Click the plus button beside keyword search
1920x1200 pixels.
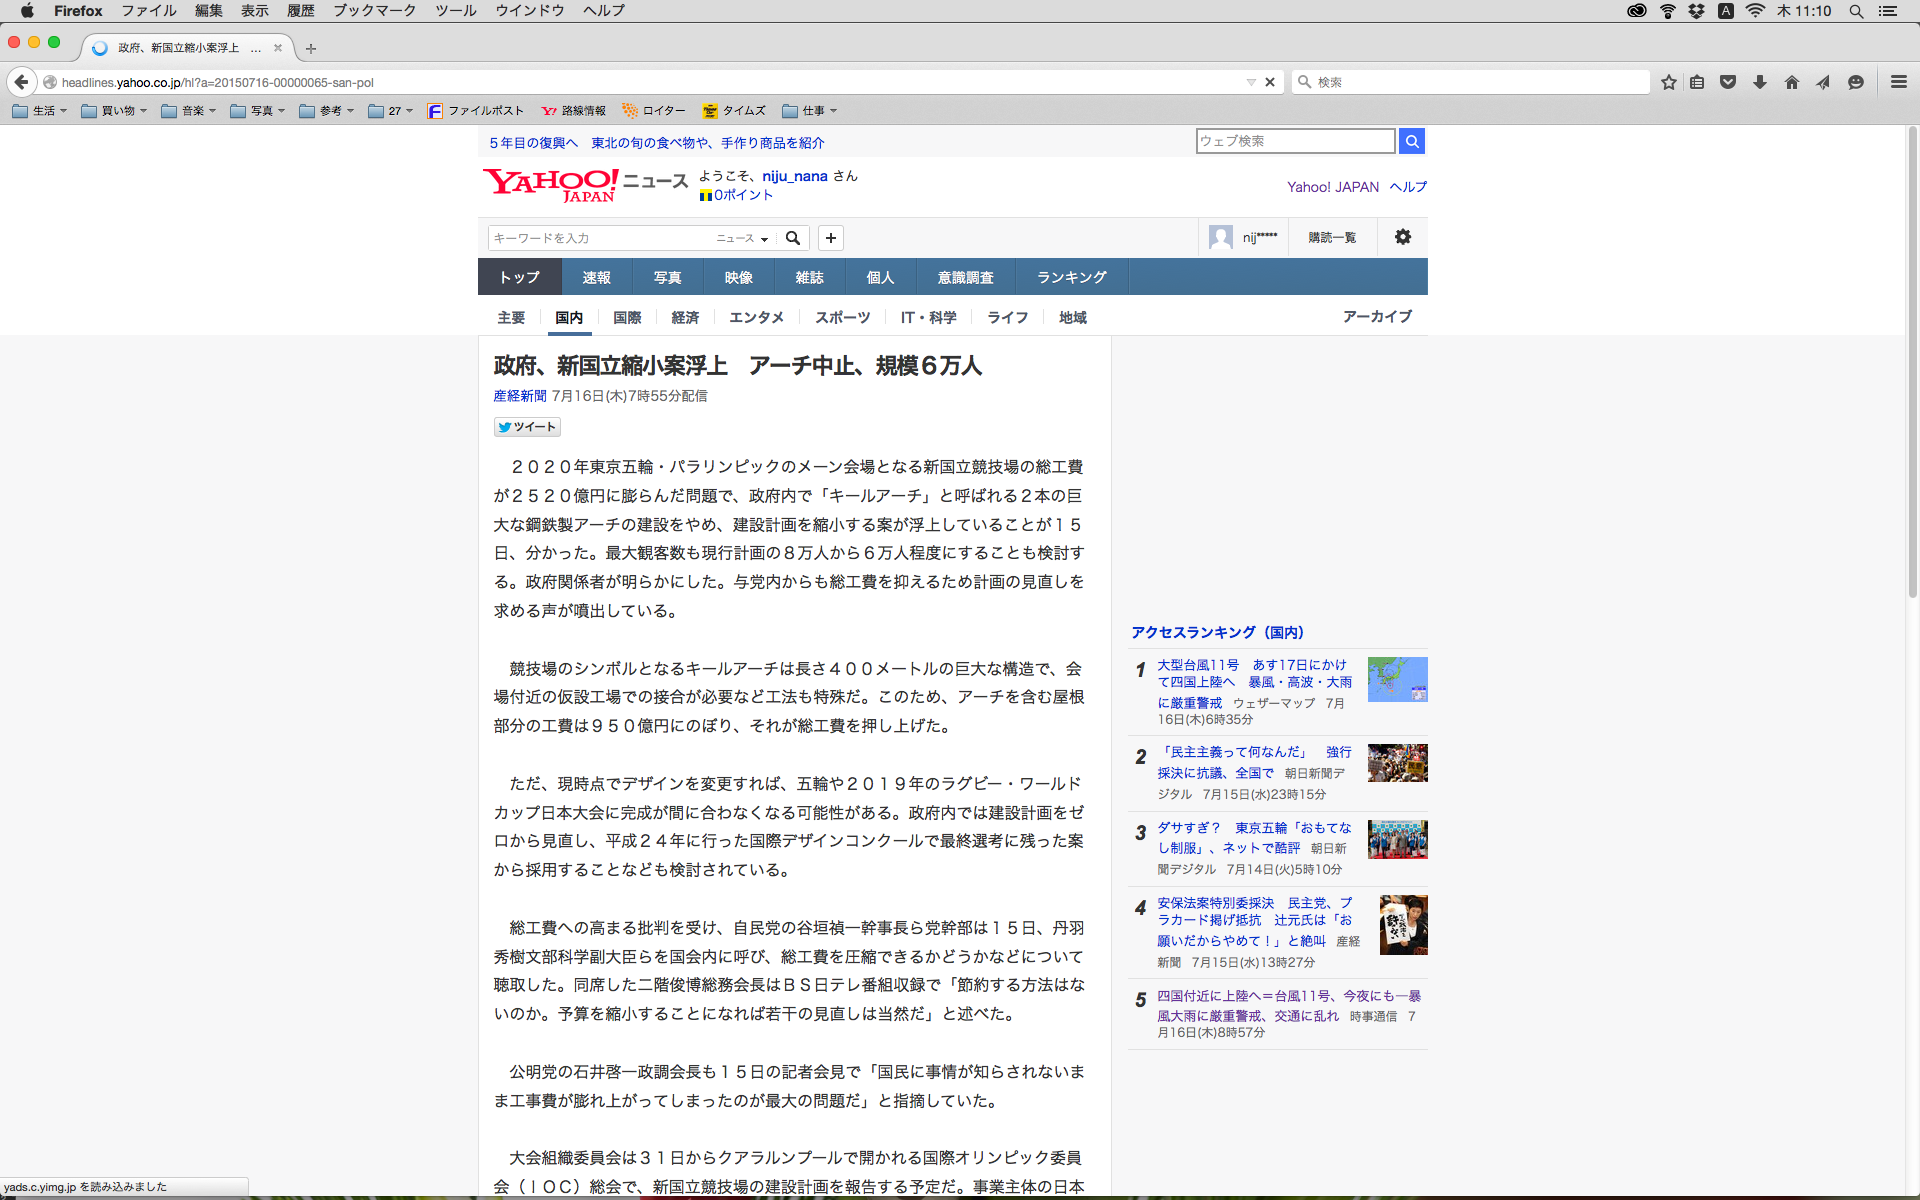831,238
